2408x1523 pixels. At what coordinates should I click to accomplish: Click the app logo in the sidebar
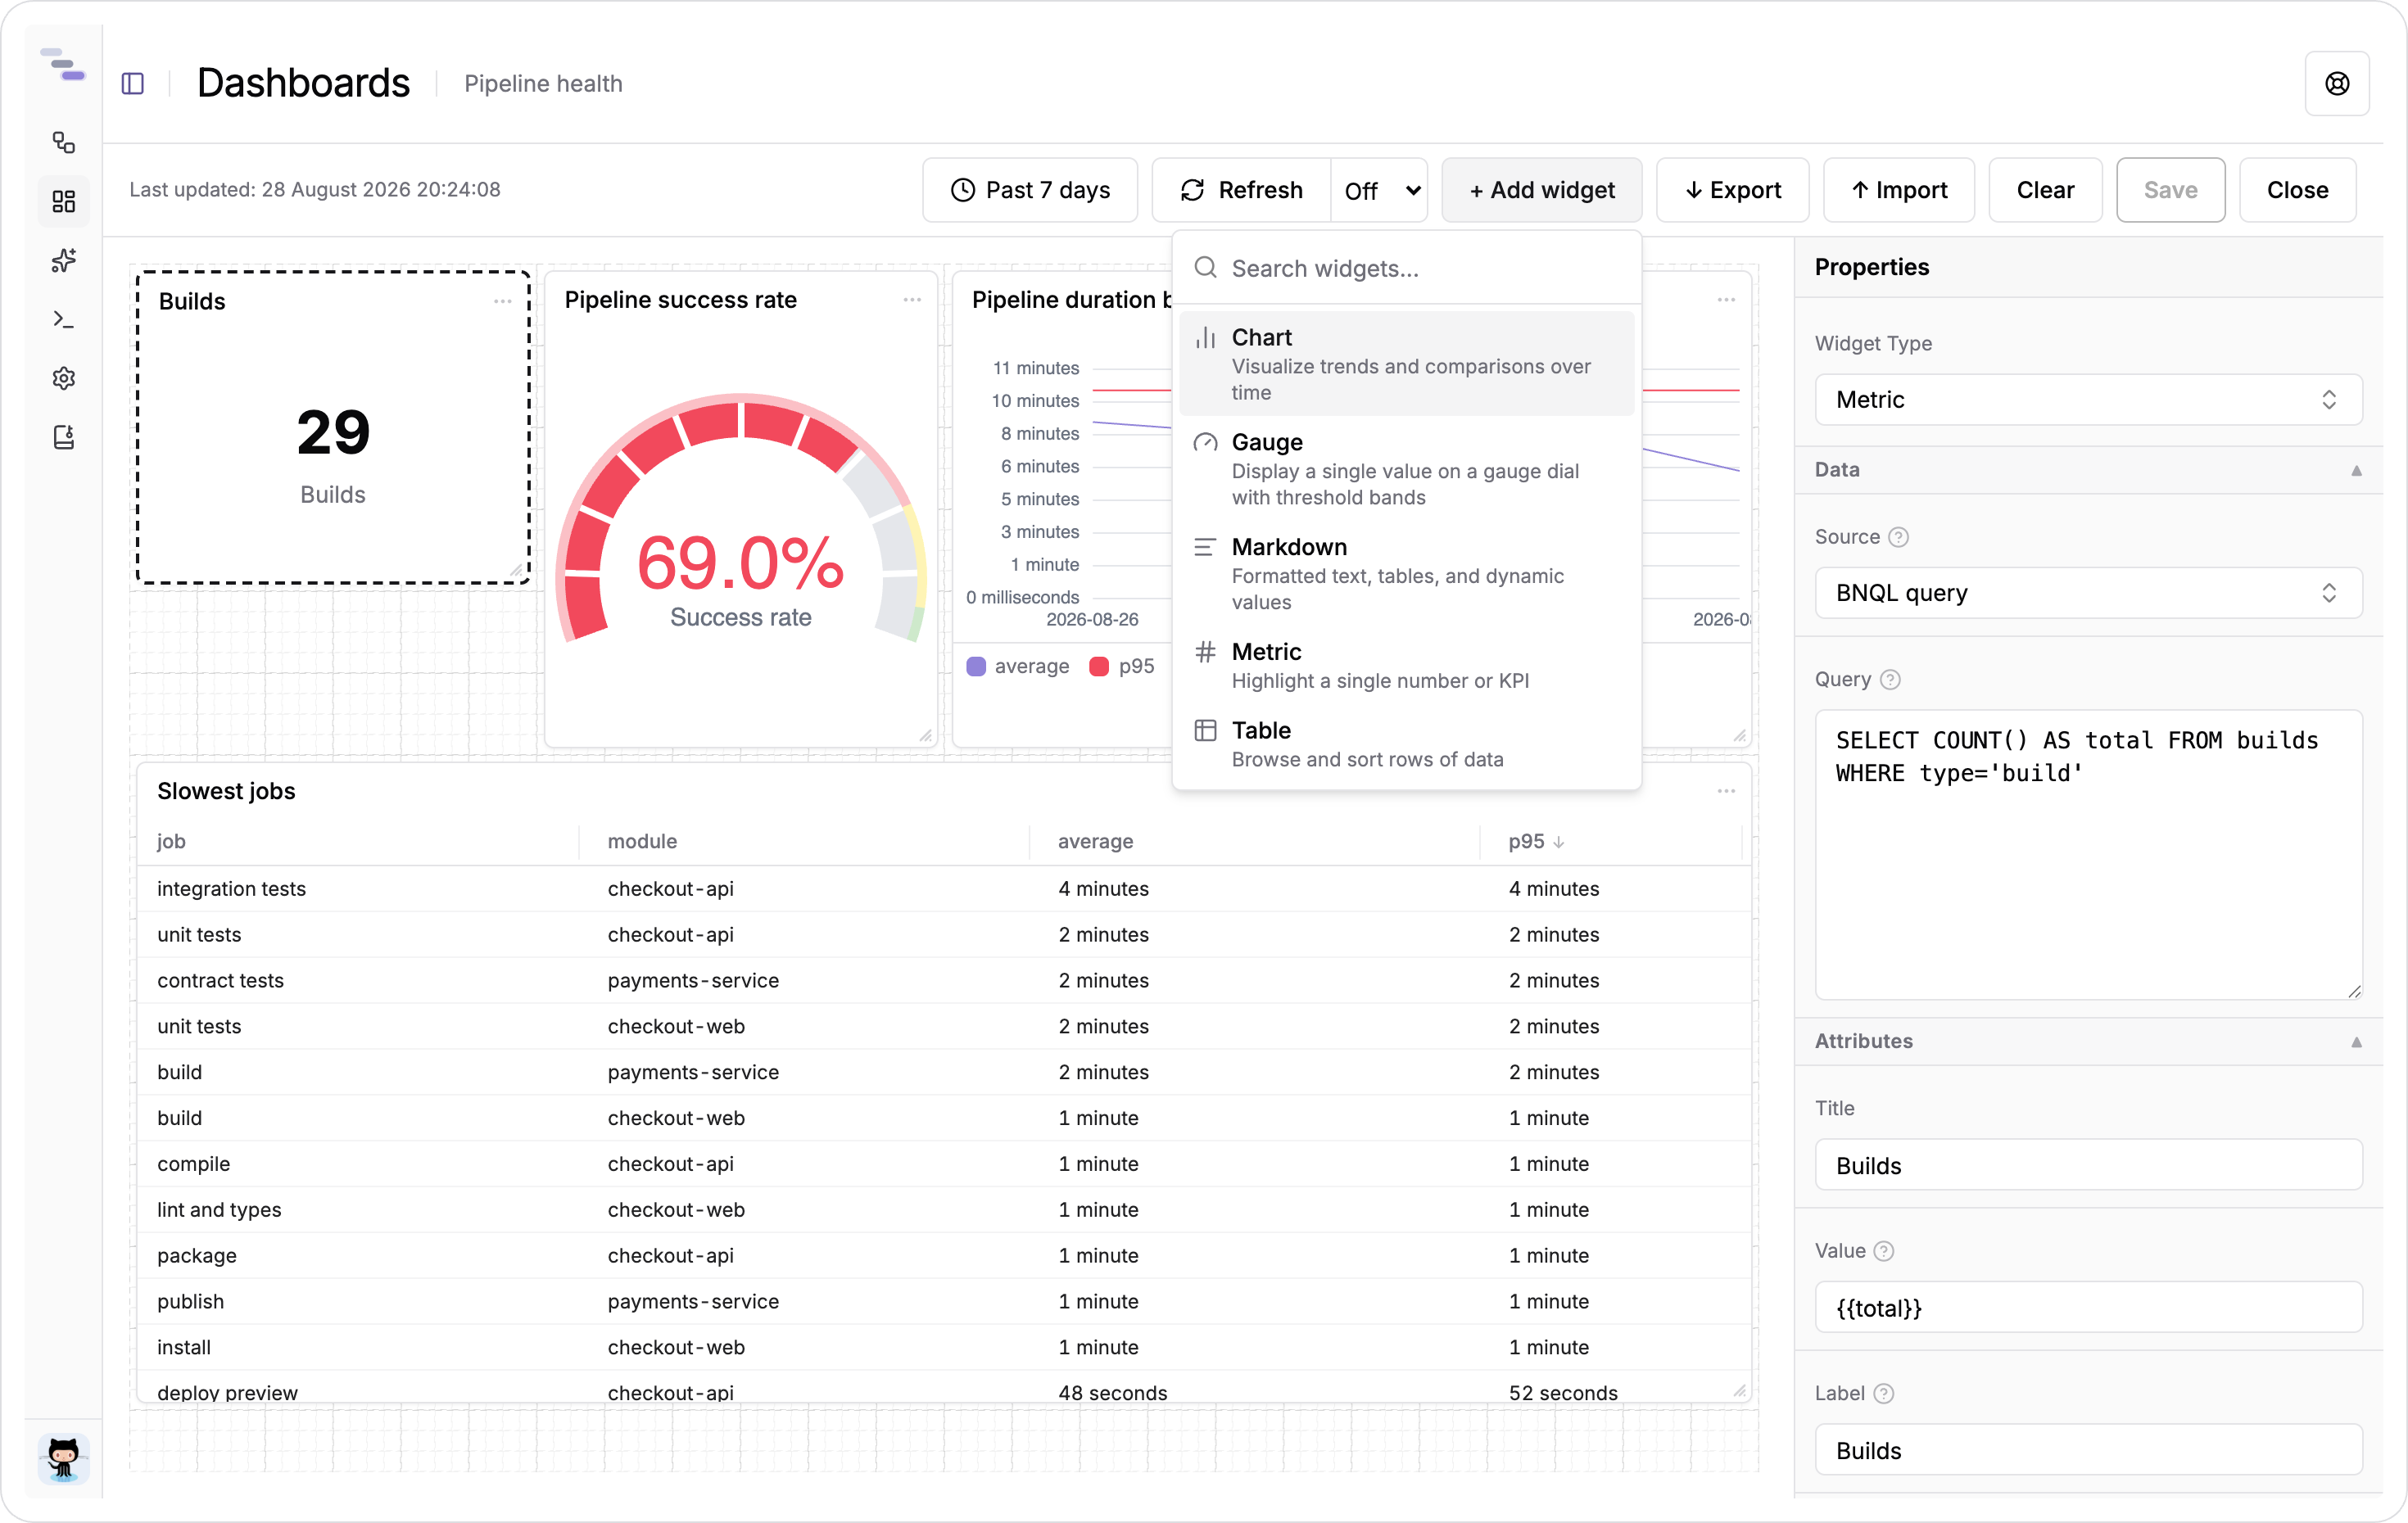pos(63,65)
